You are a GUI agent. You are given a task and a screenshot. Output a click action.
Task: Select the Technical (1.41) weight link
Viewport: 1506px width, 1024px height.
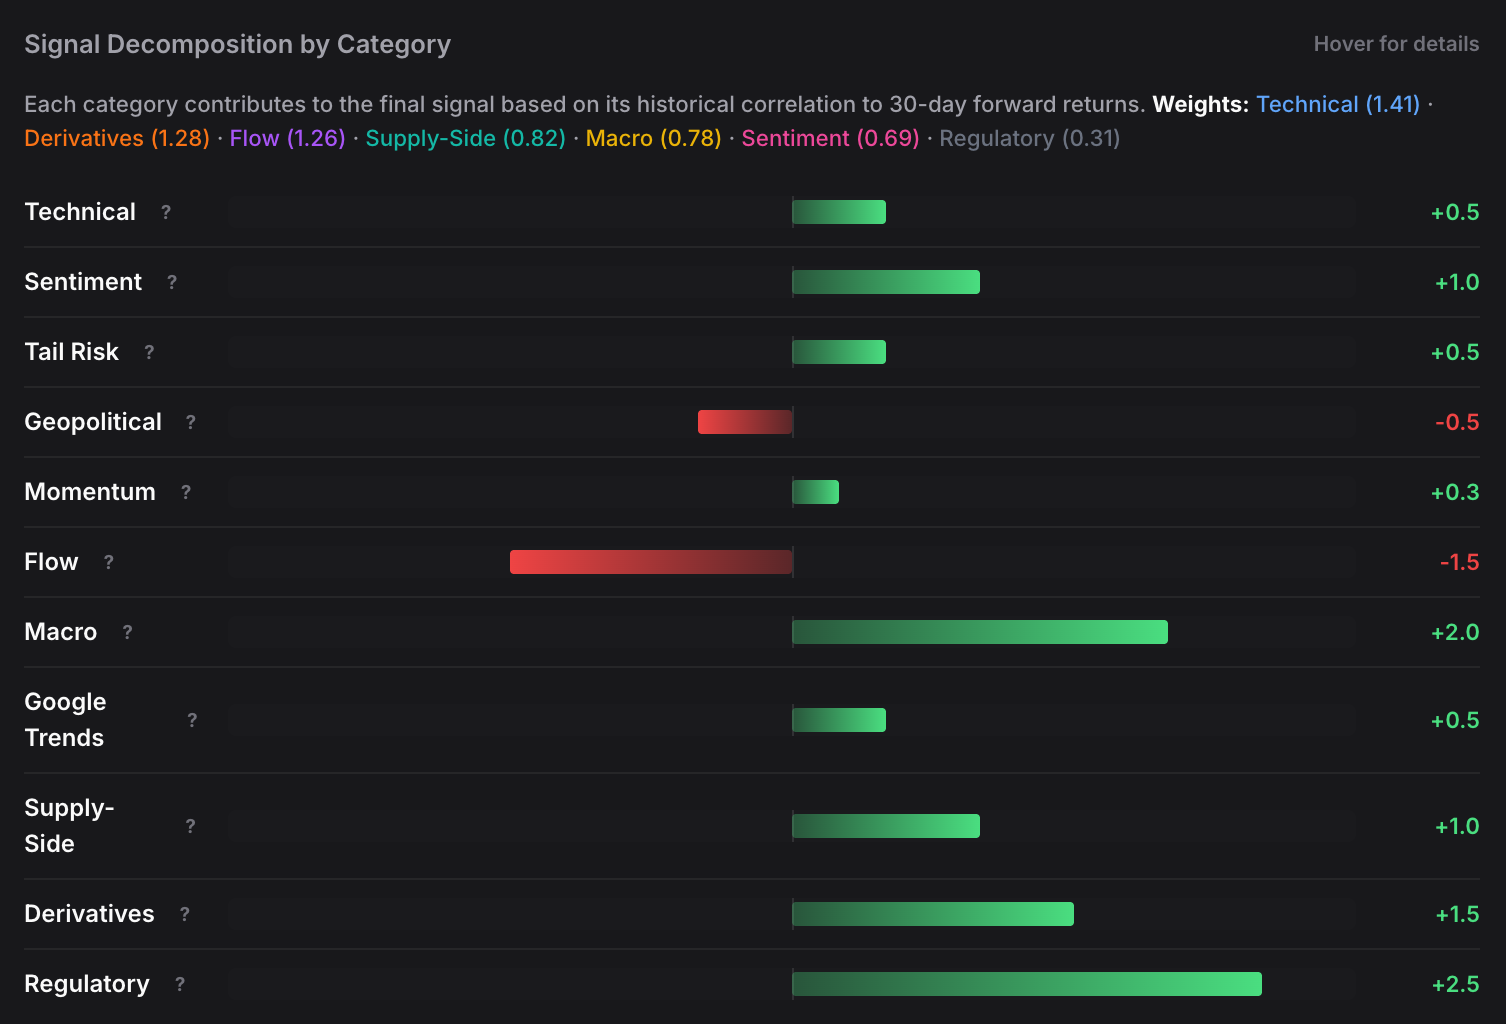1338,104
